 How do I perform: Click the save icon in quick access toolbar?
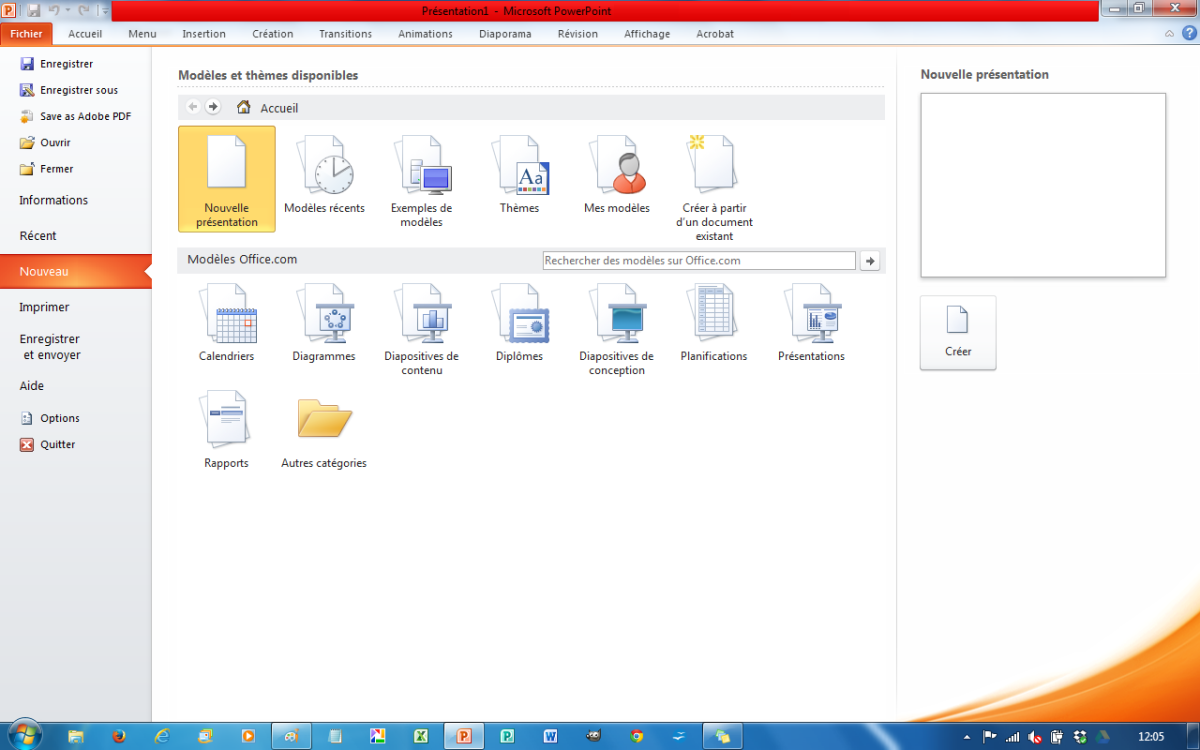[x=34, y=10]
